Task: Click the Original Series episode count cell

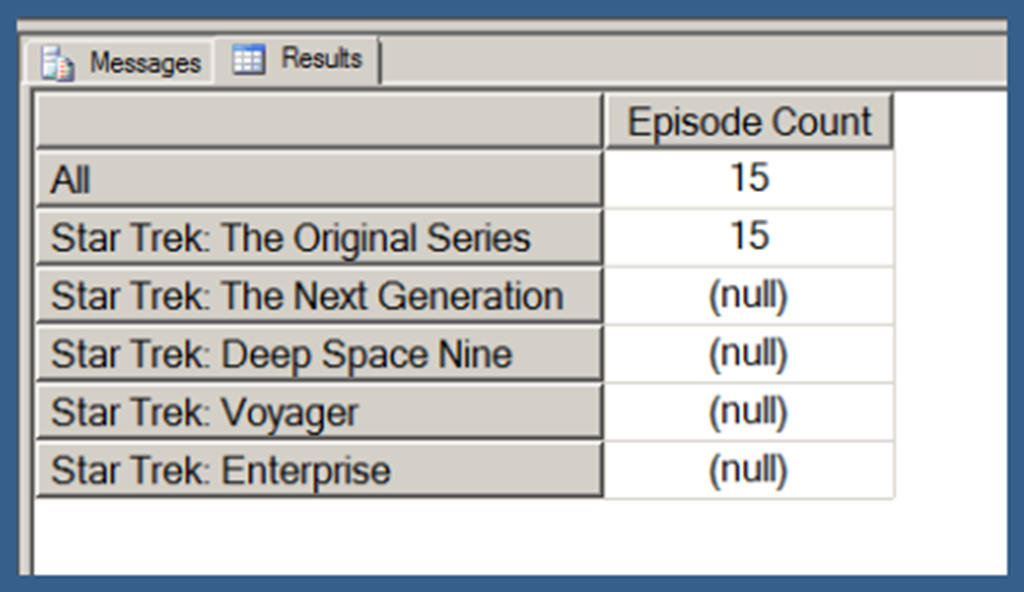Action: (748, 238)
